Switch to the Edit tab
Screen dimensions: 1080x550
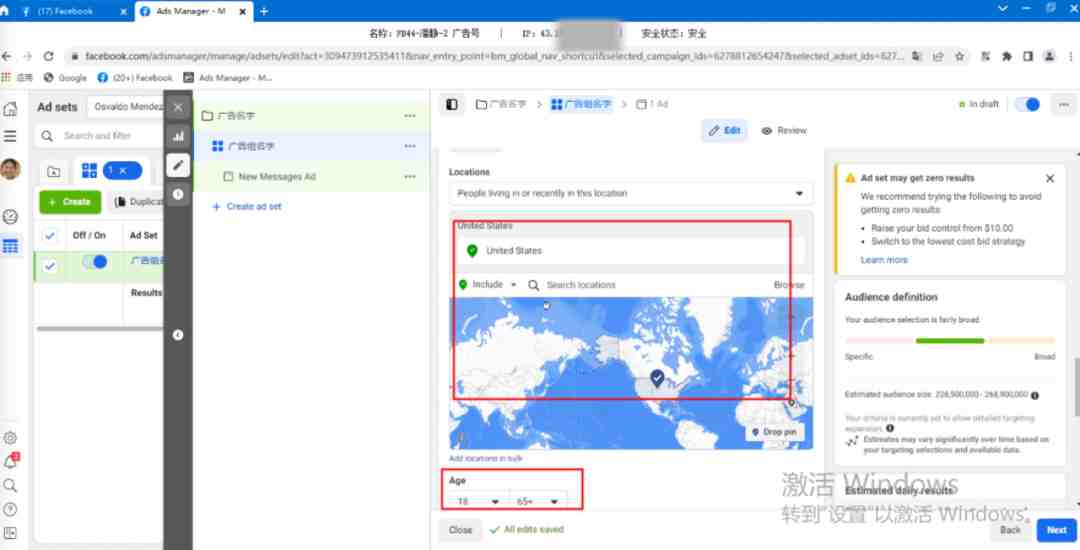coord(724,131)
